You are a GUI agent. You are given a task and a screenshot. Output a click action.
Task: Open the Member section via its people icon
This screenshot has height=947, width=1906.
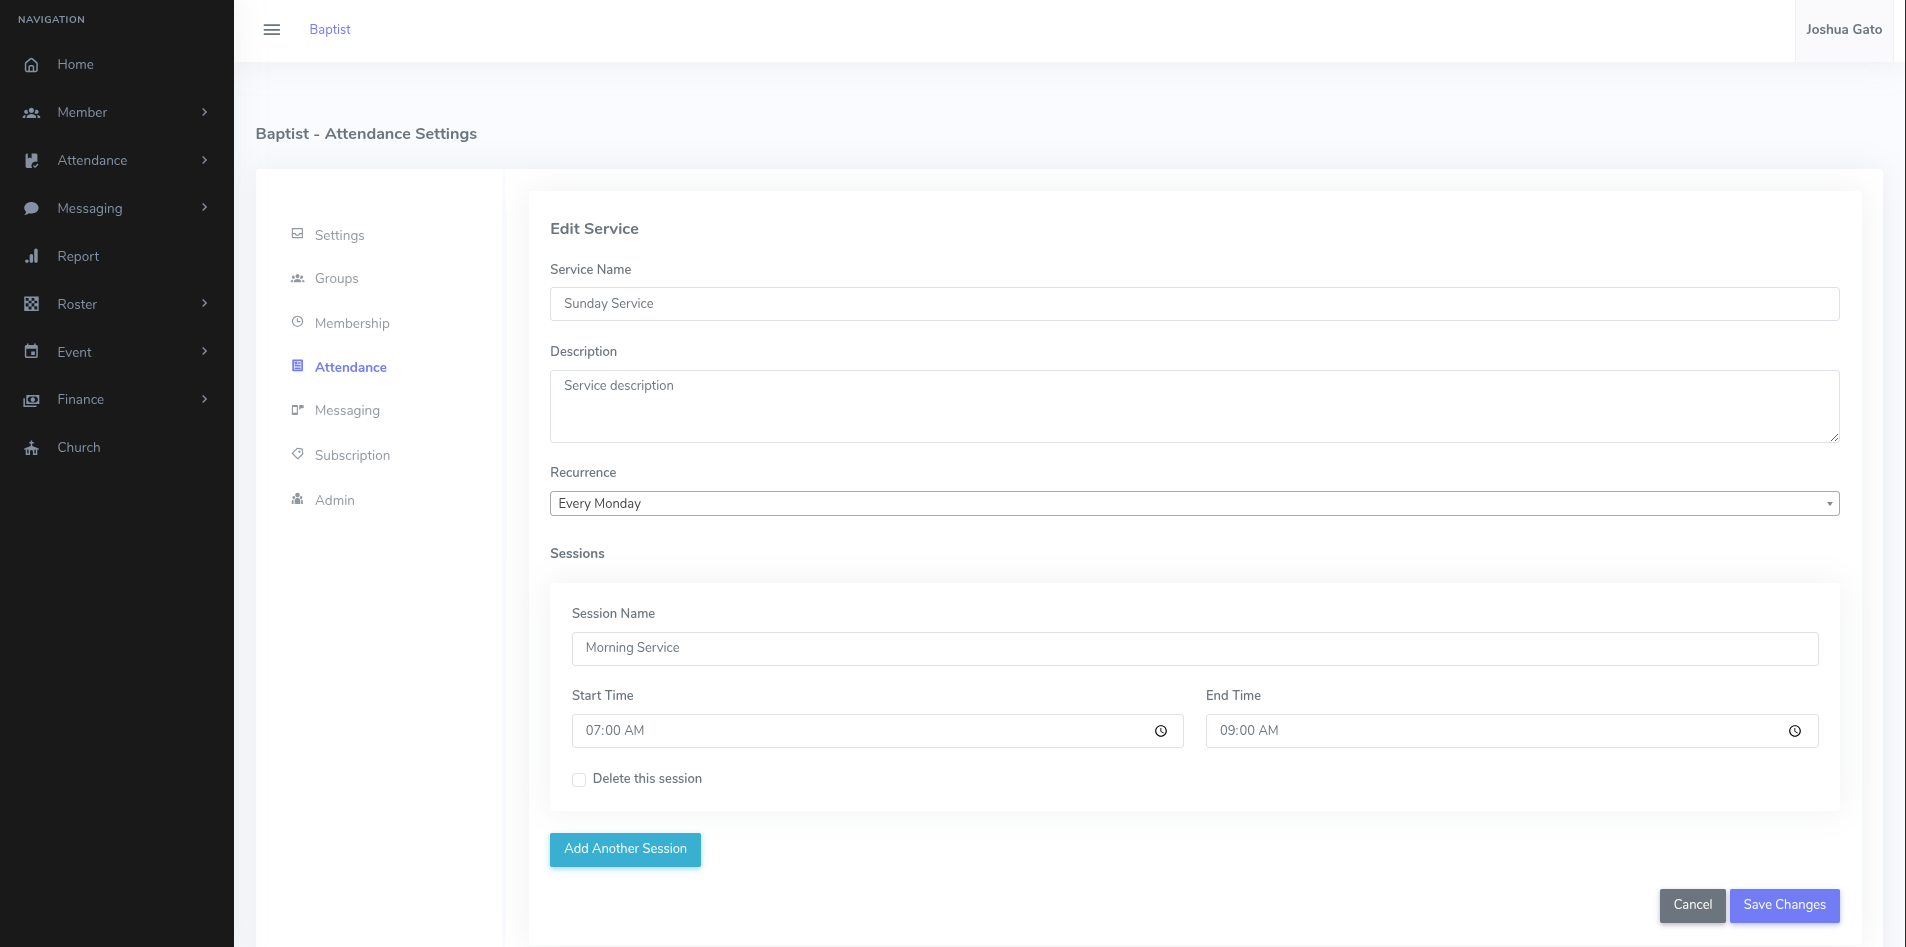pyautogui.click(x=32, y=112)
